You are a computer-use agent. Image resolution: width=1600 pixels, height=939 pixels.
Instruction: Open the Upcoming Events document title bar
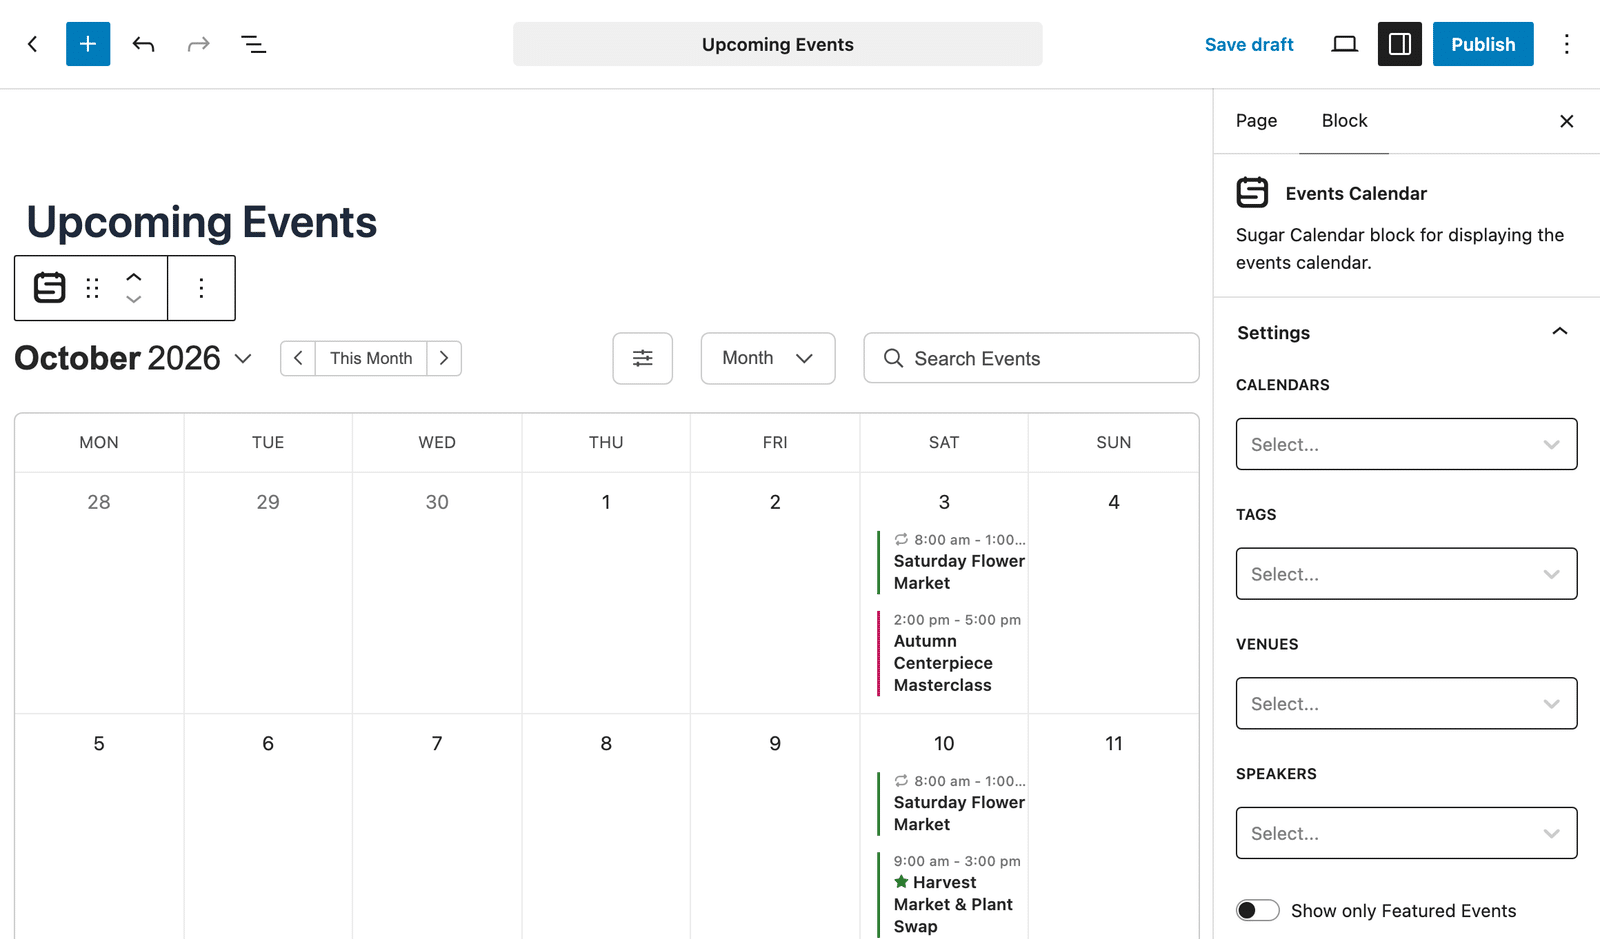(777, 44)
